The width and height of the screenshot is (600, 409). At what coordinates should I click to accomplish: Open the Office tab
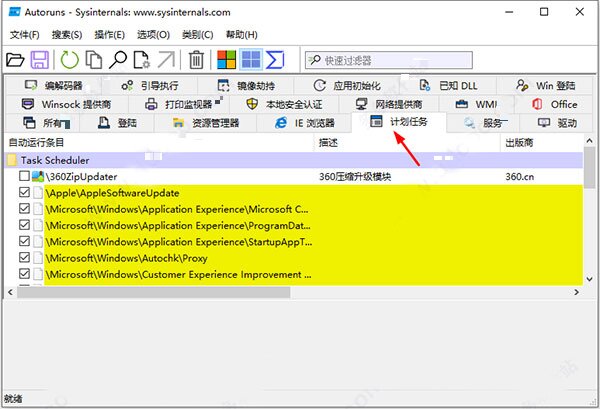(554, 104)
